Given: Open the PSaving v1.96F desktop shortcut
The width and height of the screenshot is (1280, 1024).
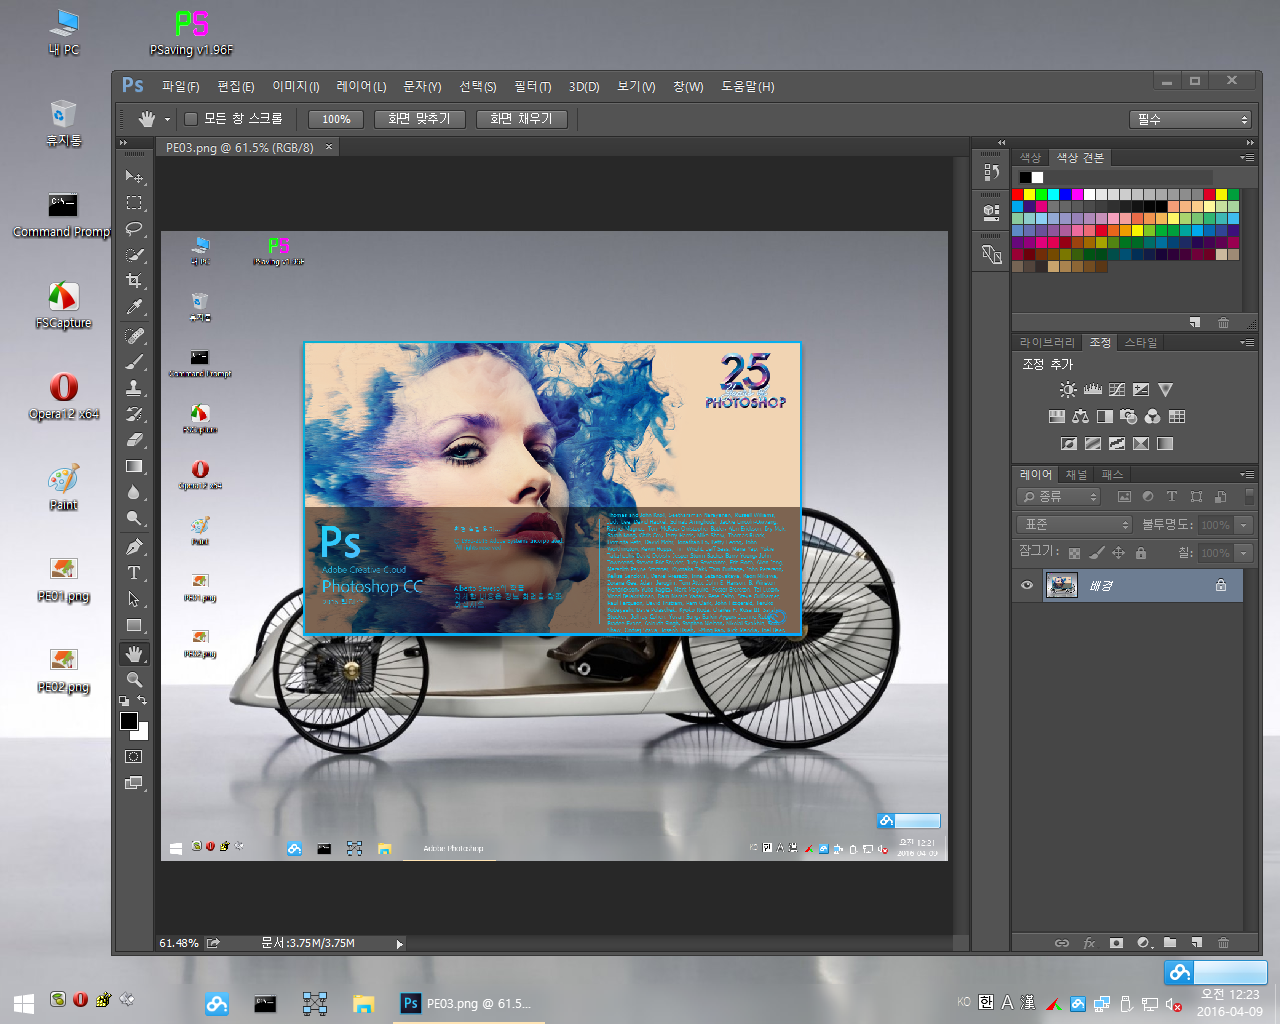Looking at the screenshot, I should (x=191, y=33).
